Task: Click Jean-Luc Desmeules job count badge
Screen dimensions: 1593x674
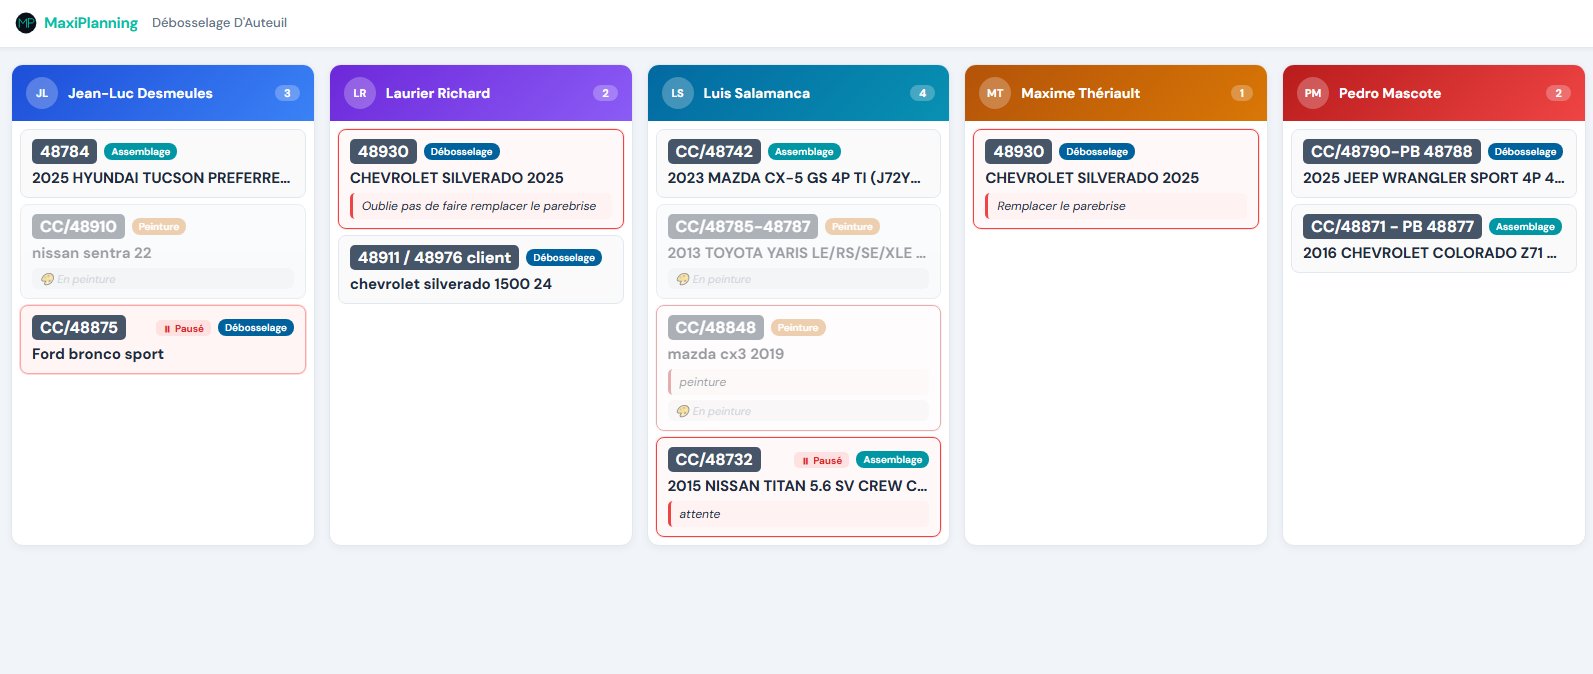Action: [x=287, y=93]
